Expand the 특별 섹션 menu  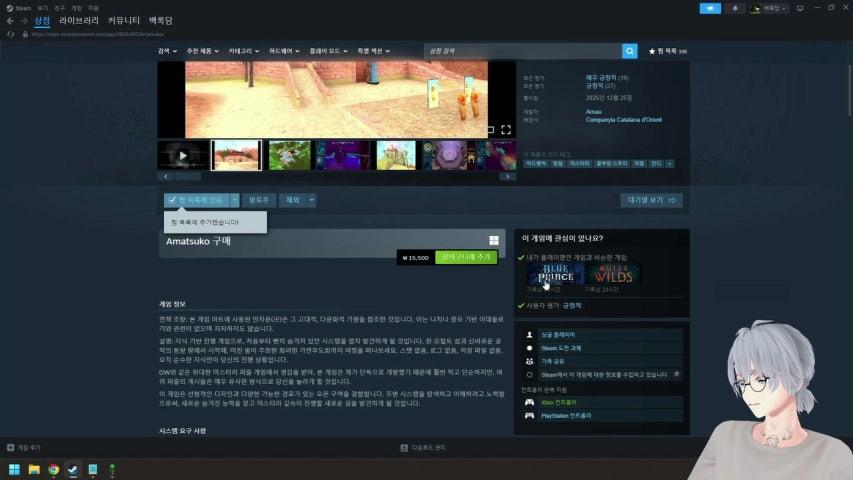coord(373,51)
